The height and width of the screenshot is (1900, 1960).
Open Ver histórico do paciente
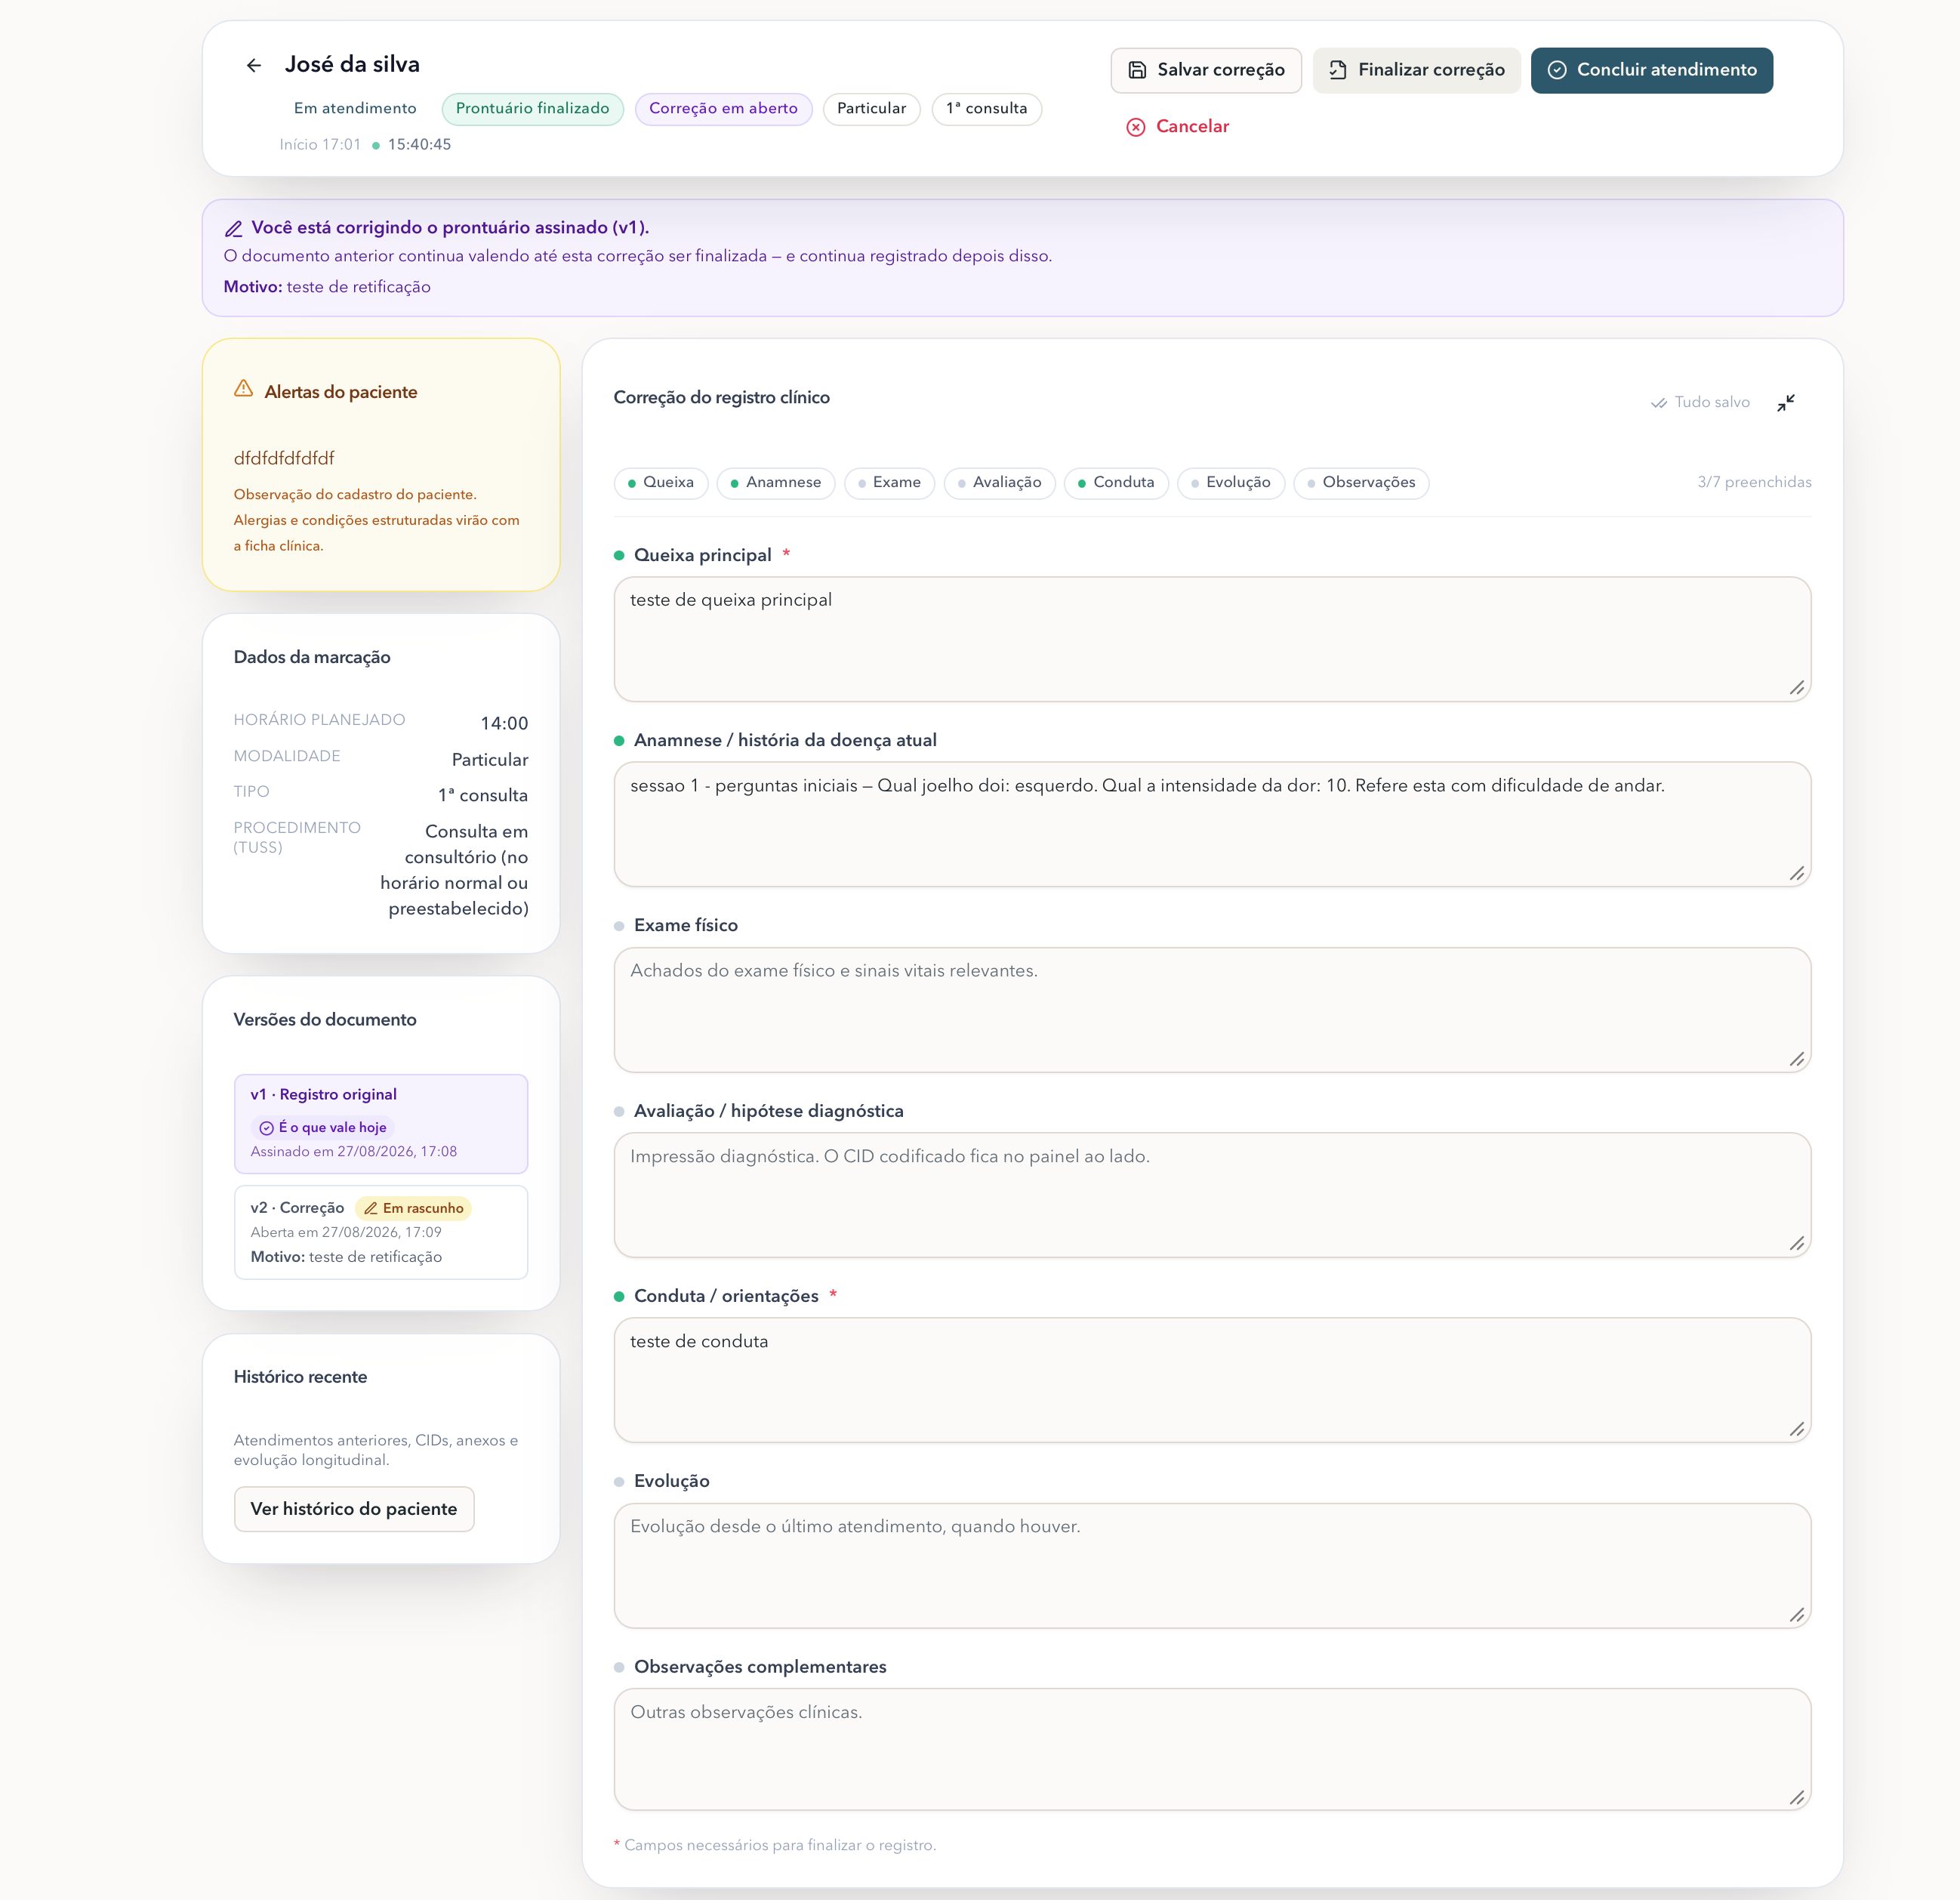click(354, 1509)
